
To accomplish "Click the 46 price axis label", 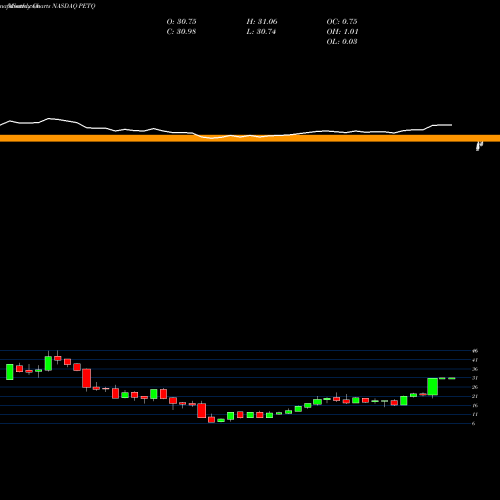I will click(x=475, y=351).
